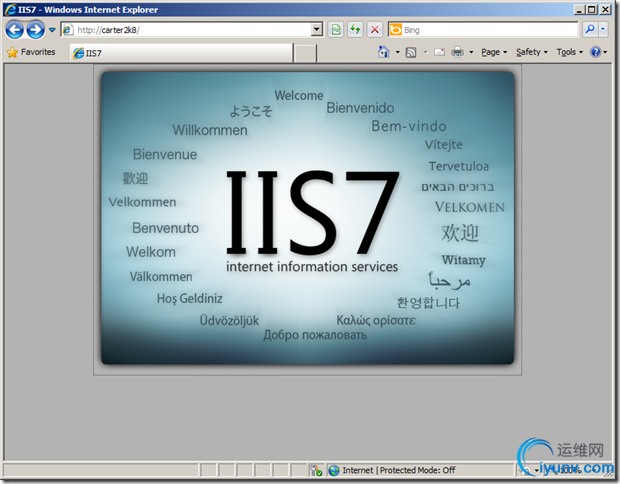The width and height of the screenshot is (620, 484).
Task: Refresh the page with green arrows icon
Action: 355,30
